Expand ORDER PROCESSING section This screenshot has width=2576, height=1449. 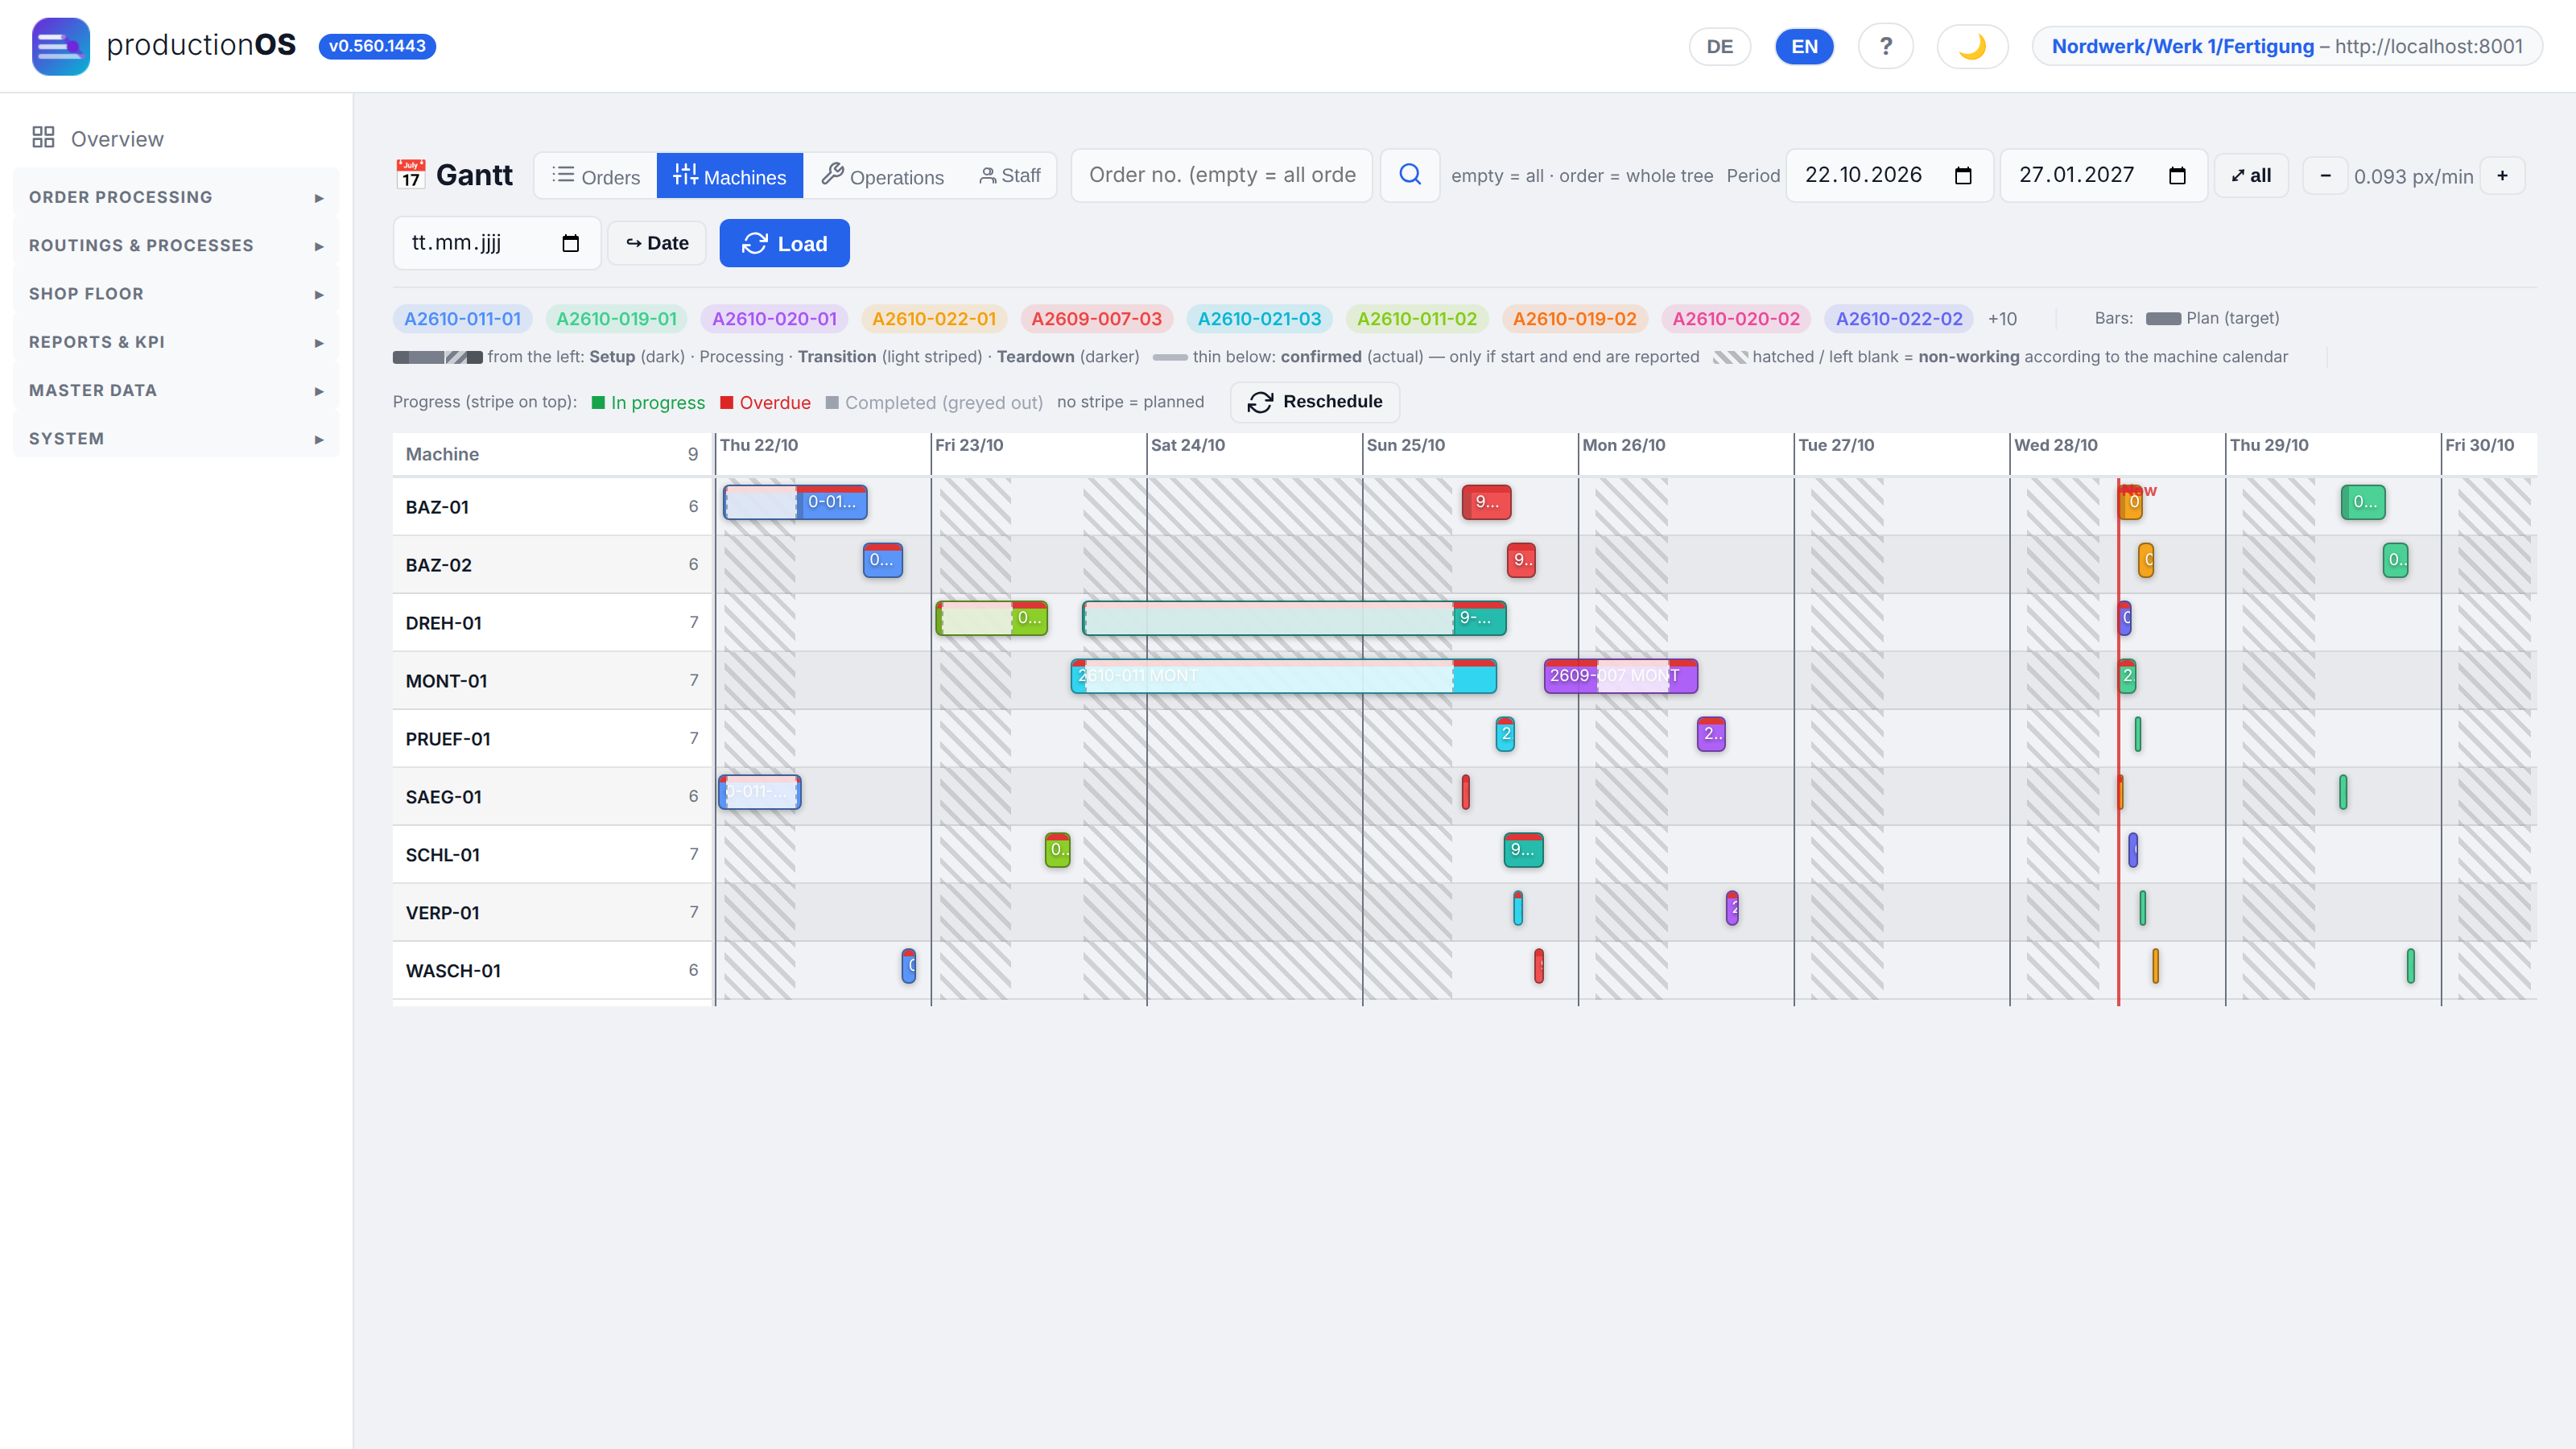tap(176, 197)
